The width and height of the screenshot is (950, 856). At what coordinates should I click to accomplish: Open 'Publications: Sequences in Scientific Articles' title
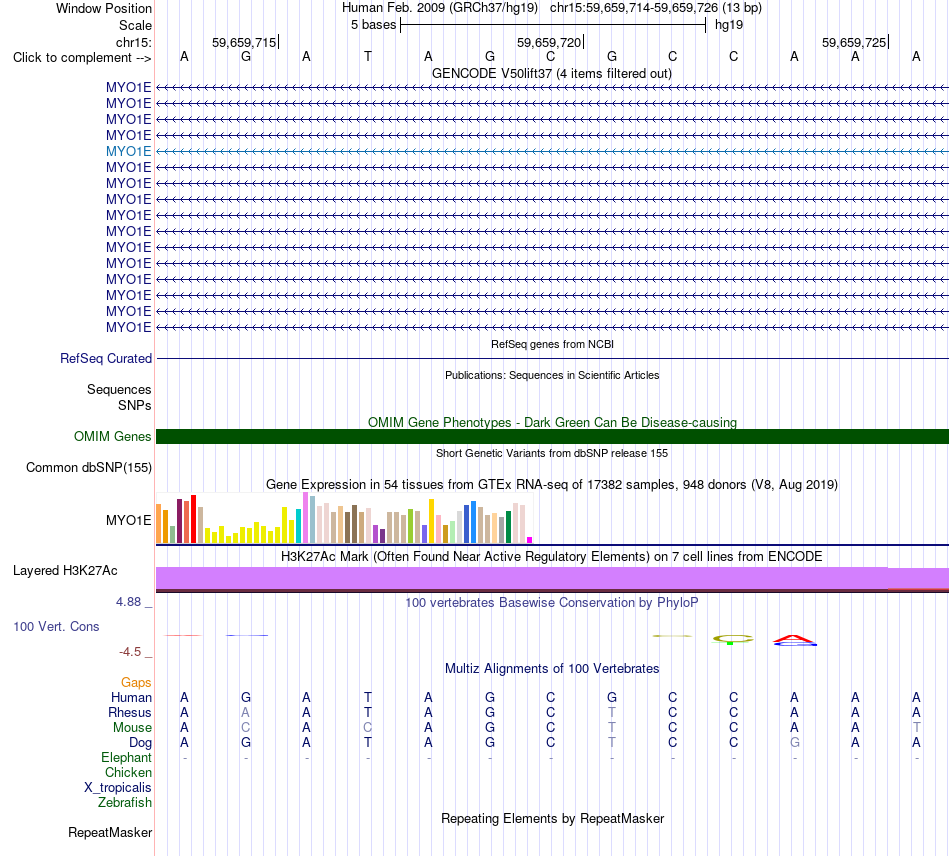(552, 375)
